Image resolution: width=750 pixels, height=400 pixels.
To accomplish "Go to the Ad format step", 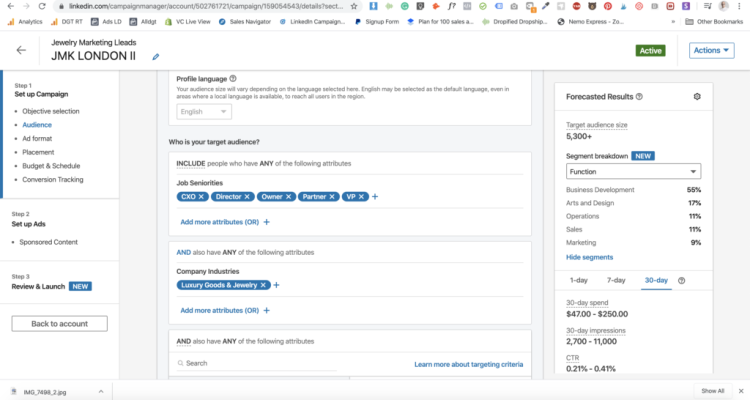I will click(x=37, y=139).
